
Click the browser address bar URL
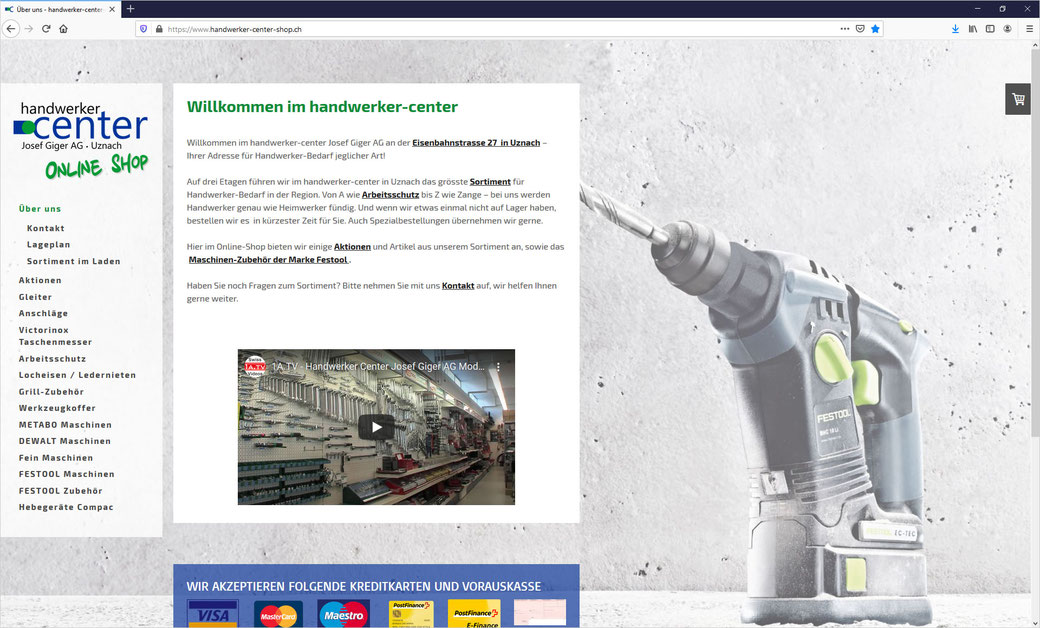(x=235, y=29)
